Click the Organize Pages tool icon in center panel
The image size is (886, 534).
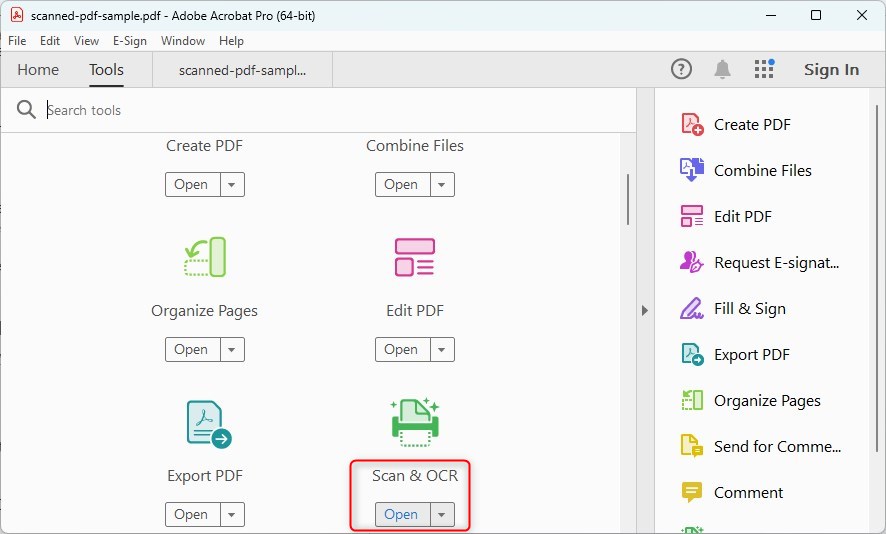point(205,257)
